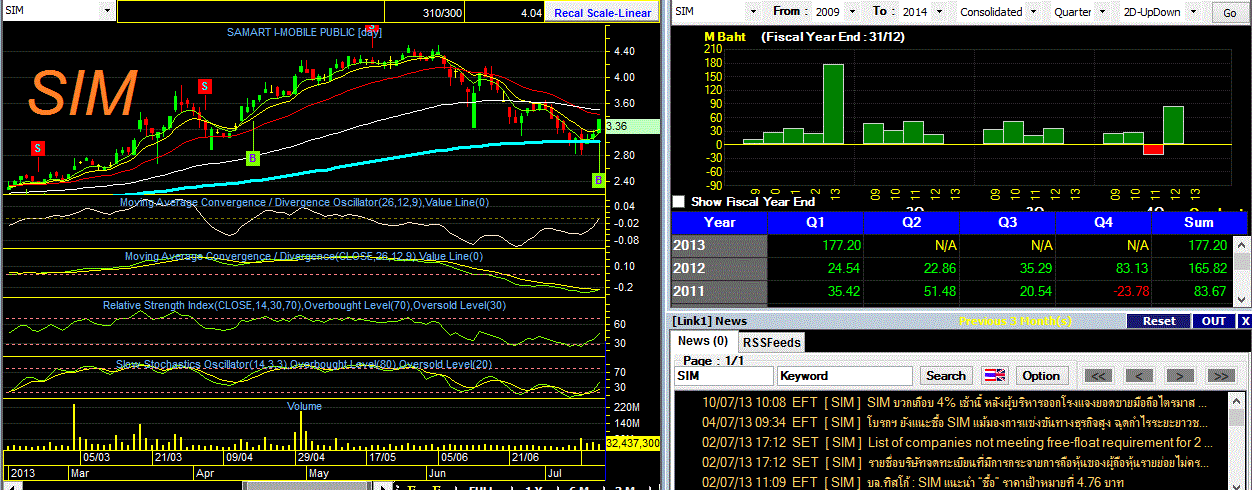
Task: Click the 83.67 Sum cell for 2011
Action: [1193, 291]
